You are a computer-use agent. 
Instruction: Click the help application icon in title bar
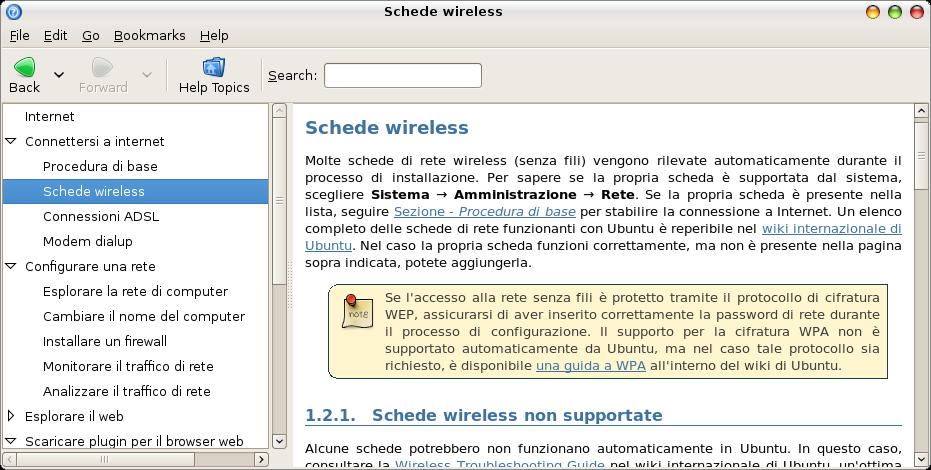pyautogui.click(x=13, y=11)
